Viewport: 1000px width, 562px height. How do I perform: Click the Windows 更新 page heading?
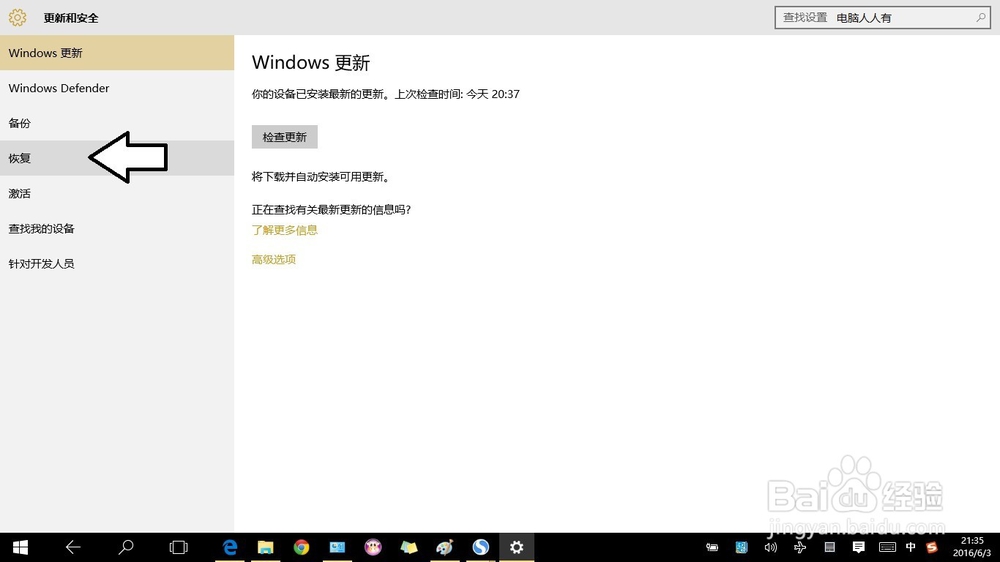tap(311, 63)
